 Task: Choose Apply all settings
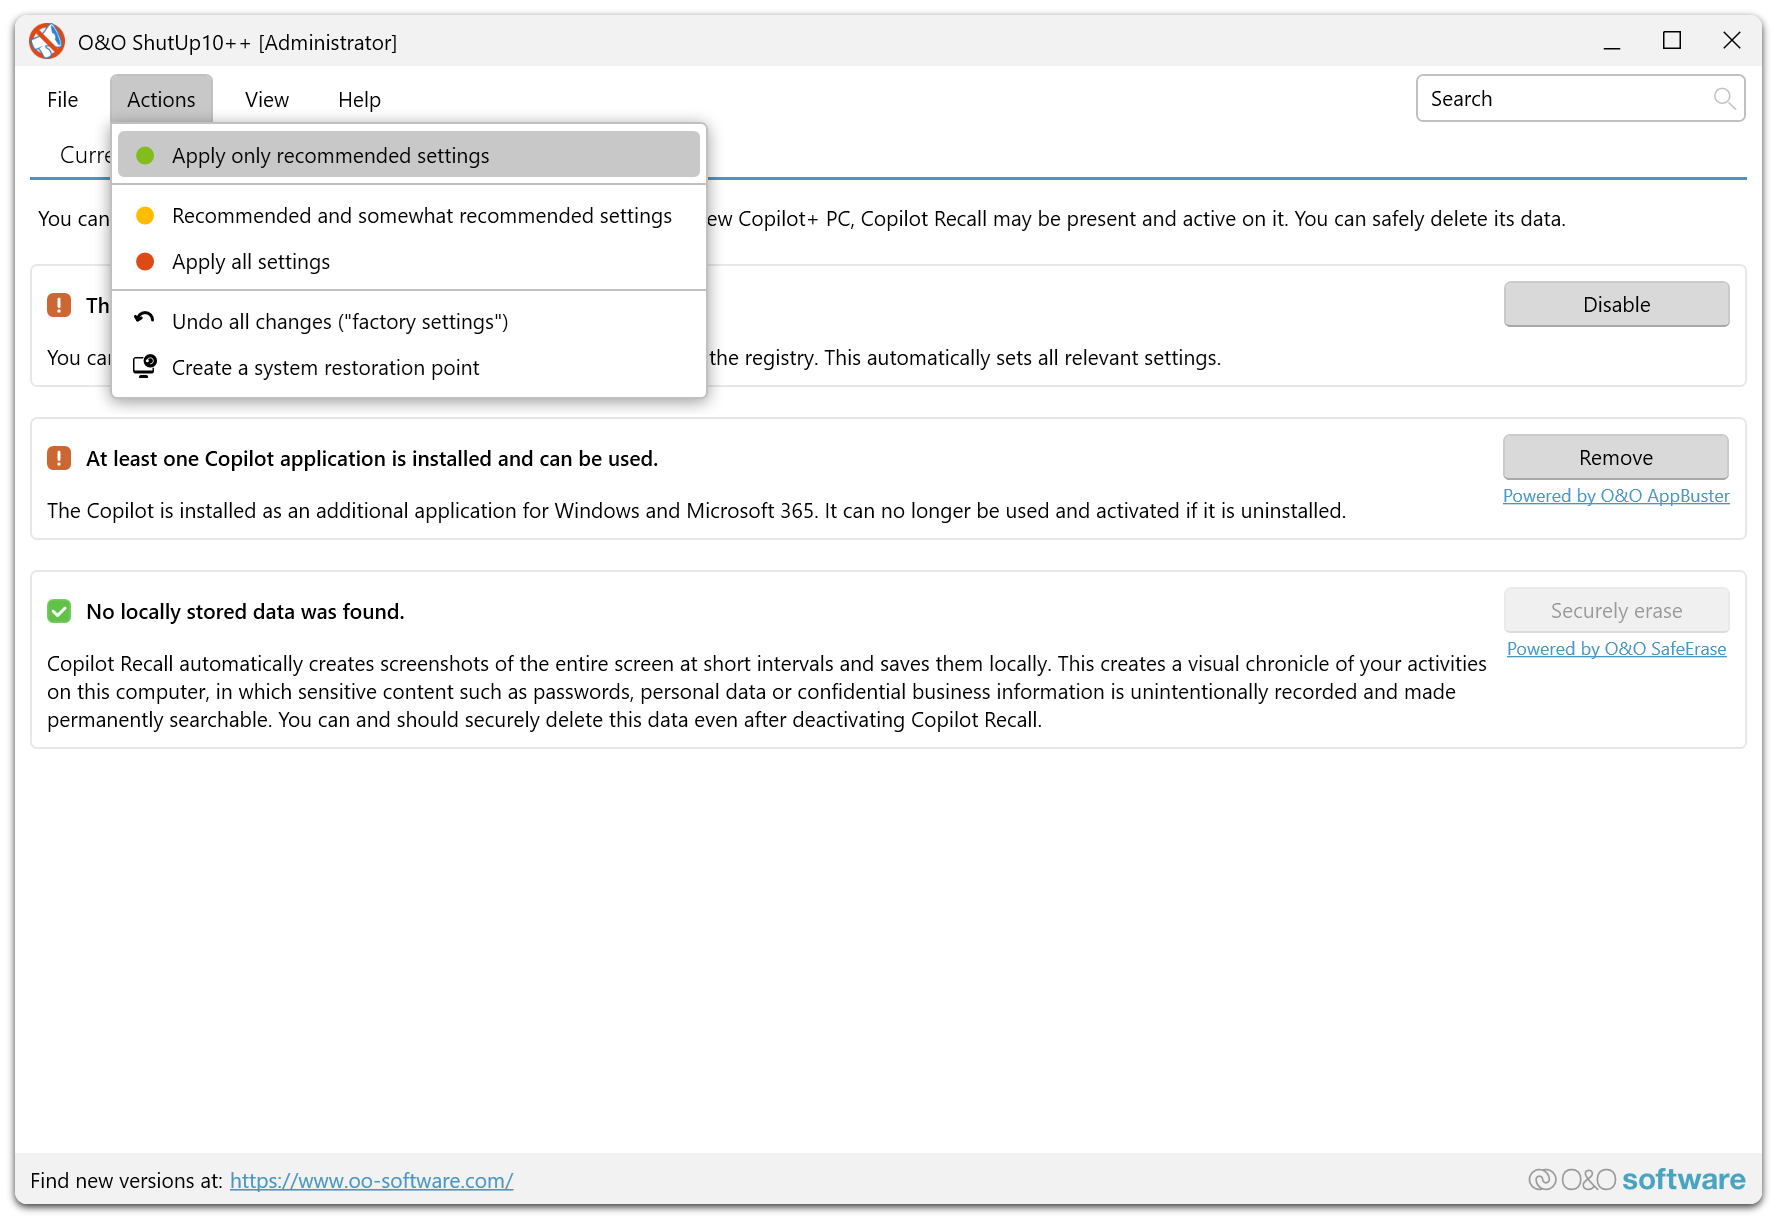point(251,262)
